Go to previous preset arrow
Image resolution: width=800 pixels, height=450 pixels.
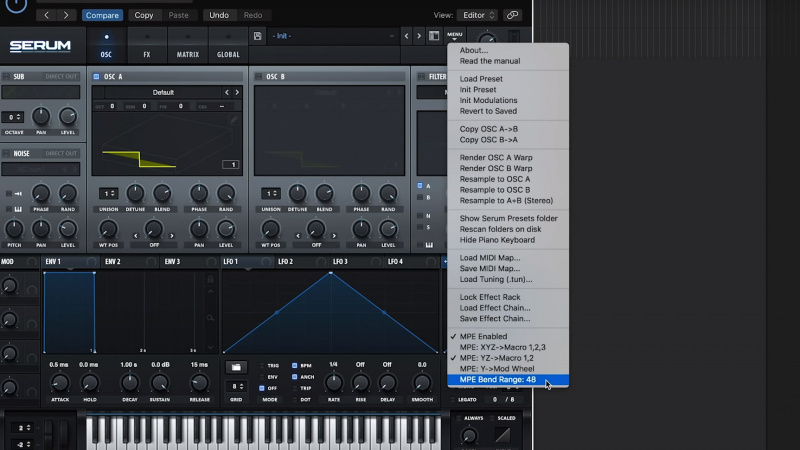point(407,36)
